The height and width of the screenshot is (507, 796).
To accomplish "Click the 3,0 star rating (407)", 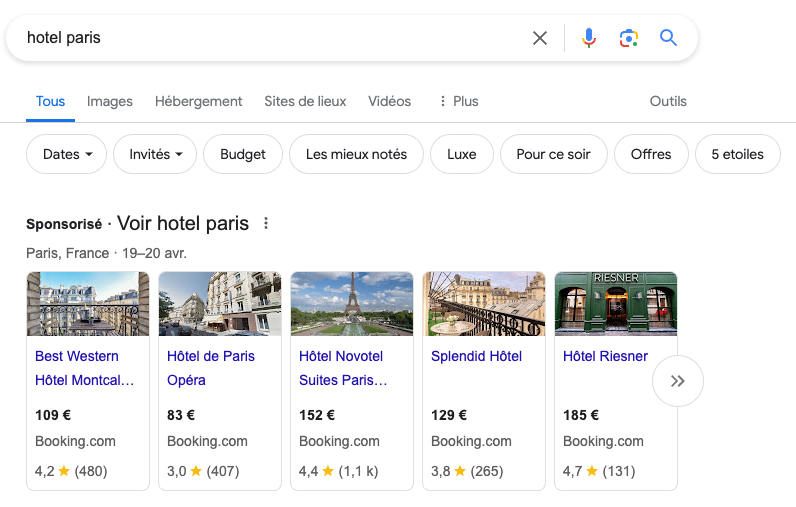I will click(x=203, y=471).
